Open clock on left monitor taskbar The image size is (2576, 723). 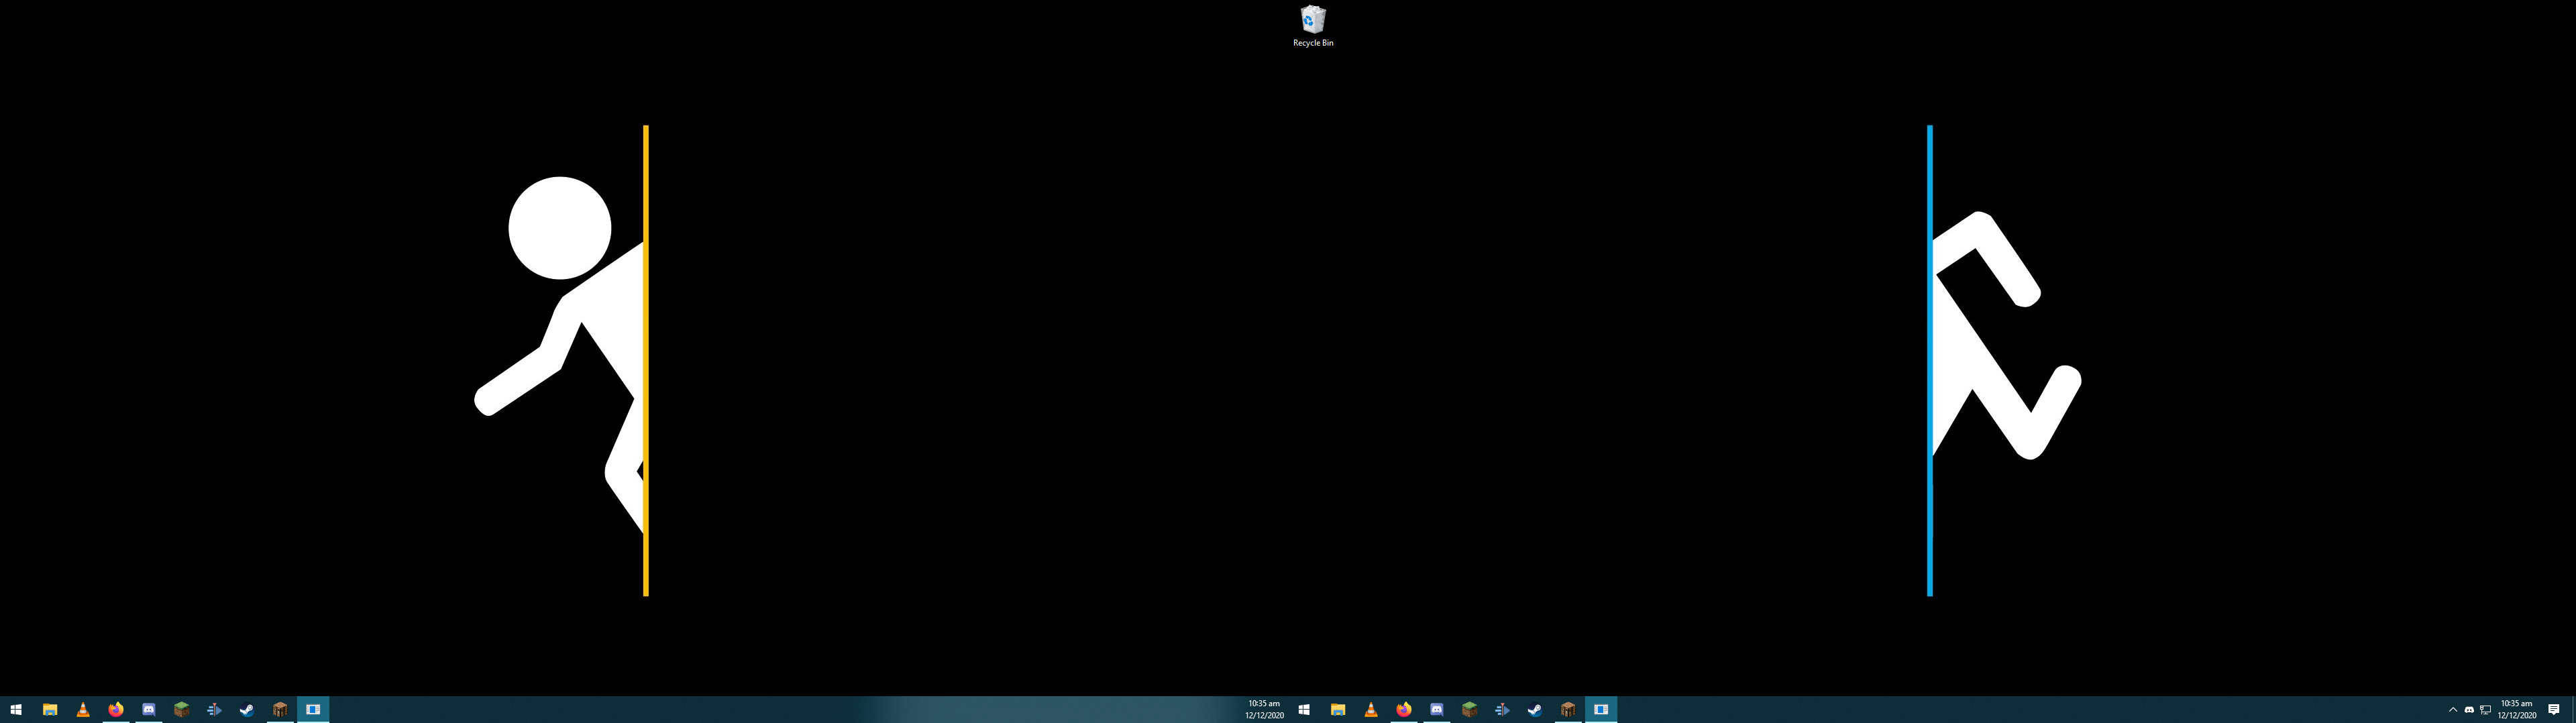point(1264,710)
